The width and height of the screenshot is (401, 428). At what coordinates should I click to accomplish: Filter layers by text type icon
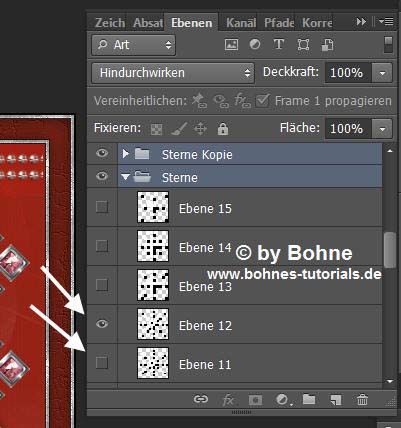(x=279, y=44)
